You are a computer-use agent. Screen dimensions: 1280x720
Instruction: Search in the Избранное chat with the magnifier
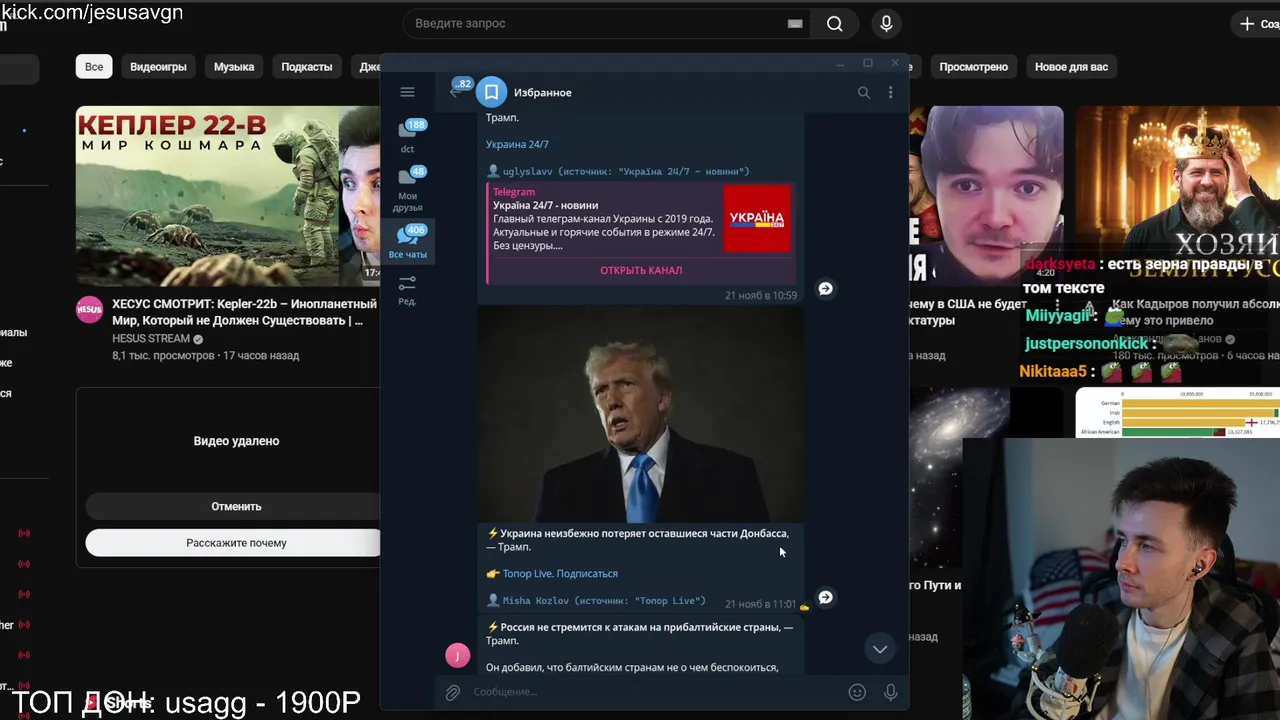pos(864,92)
